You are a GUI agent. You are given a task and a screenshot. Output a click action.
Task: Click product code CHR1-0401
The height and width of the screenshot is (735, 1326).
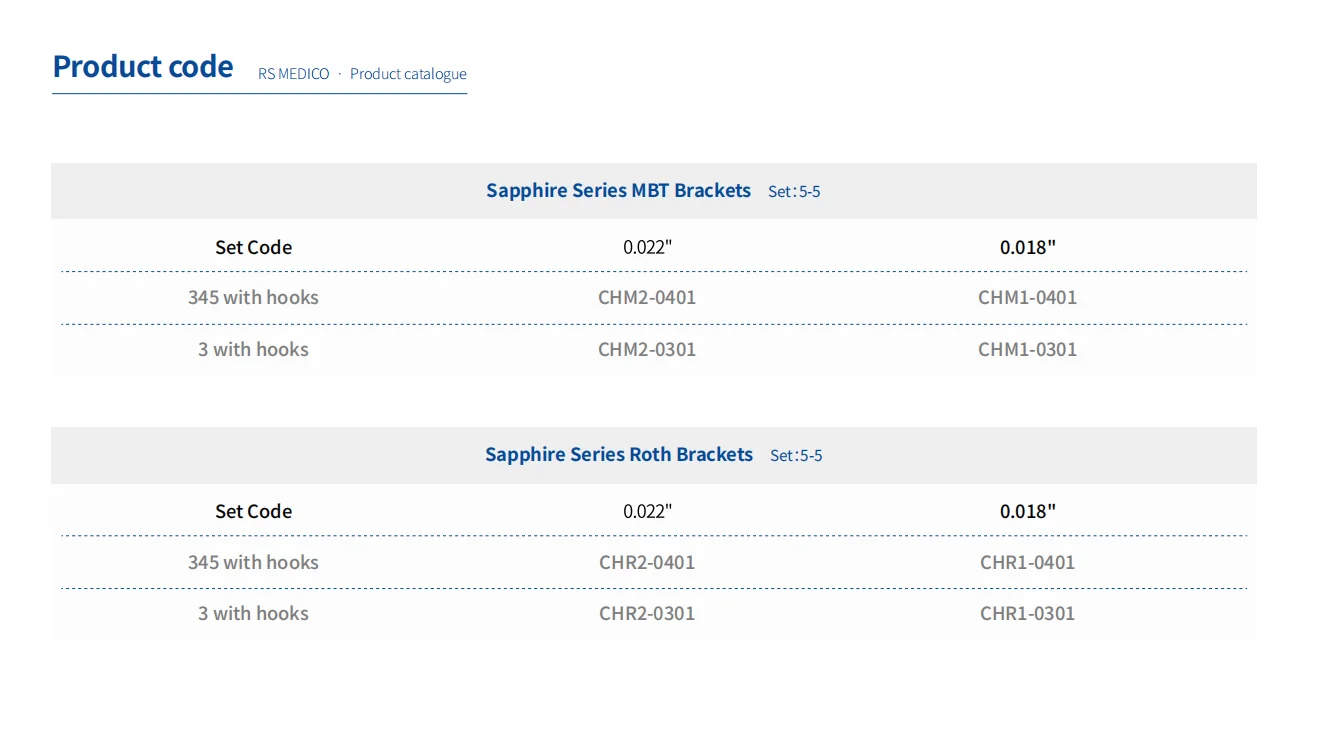[1027, 562]
